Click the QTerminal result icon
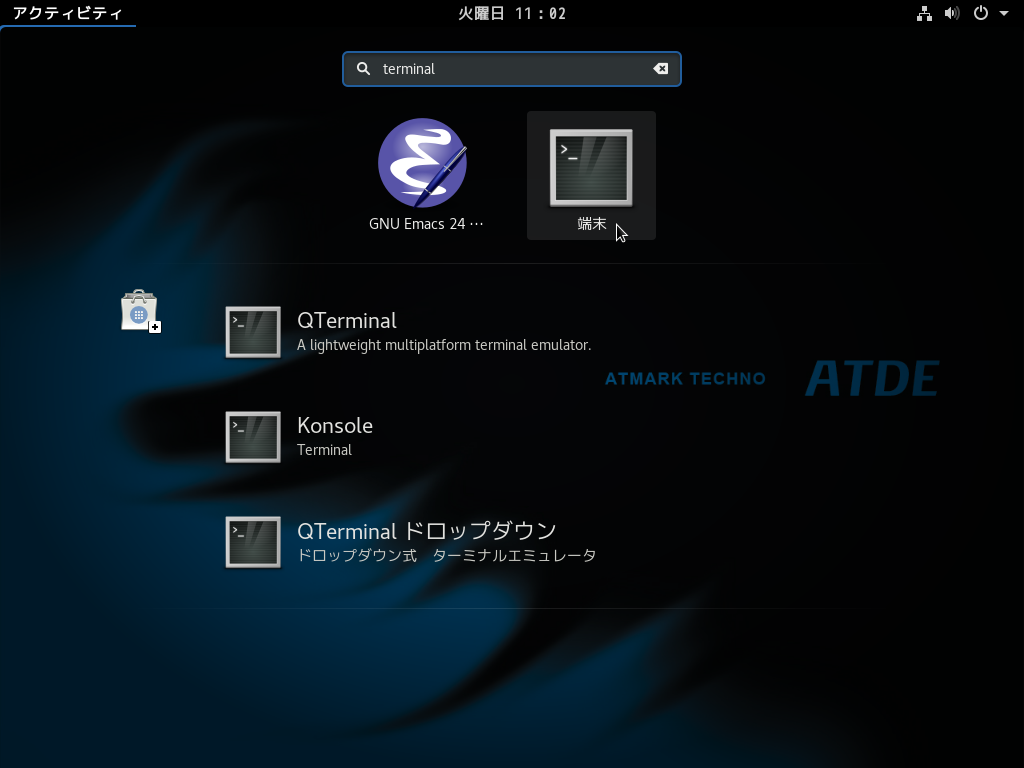This screenshot has height=768, width=1024. coord(253,332)
